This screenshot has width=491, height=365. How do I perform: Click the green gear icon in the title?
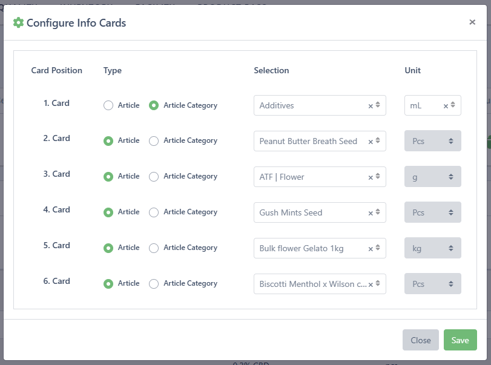pos(18,23)
